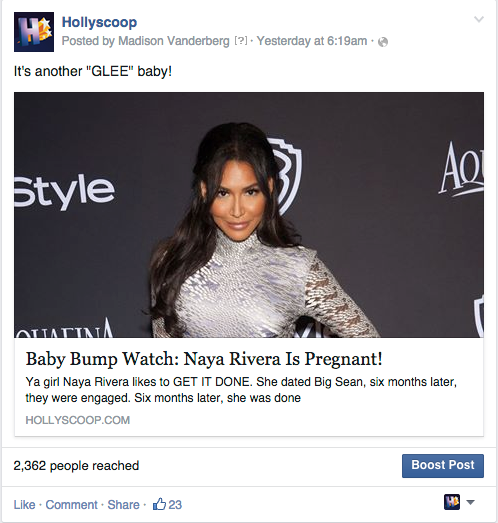Viewport: 498px width, 523px height.
Task: Open Madison Vanderberg's profile link
Action: (174, 41)
